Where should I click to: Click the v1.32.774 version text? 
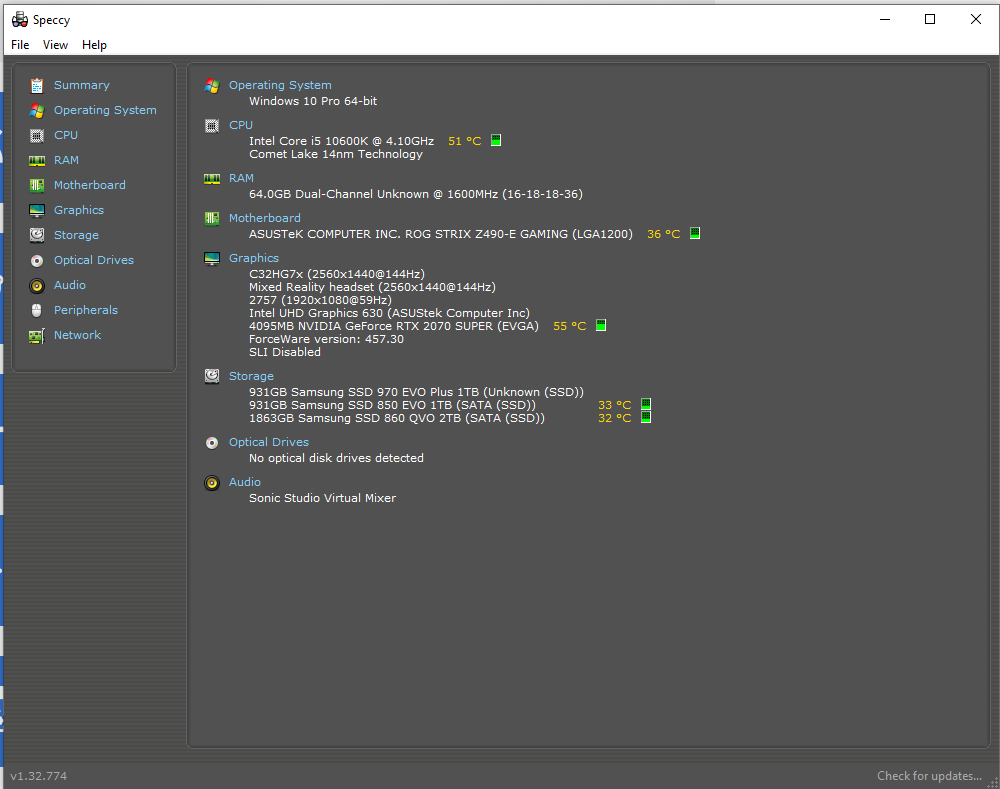[x=38, y=776]
